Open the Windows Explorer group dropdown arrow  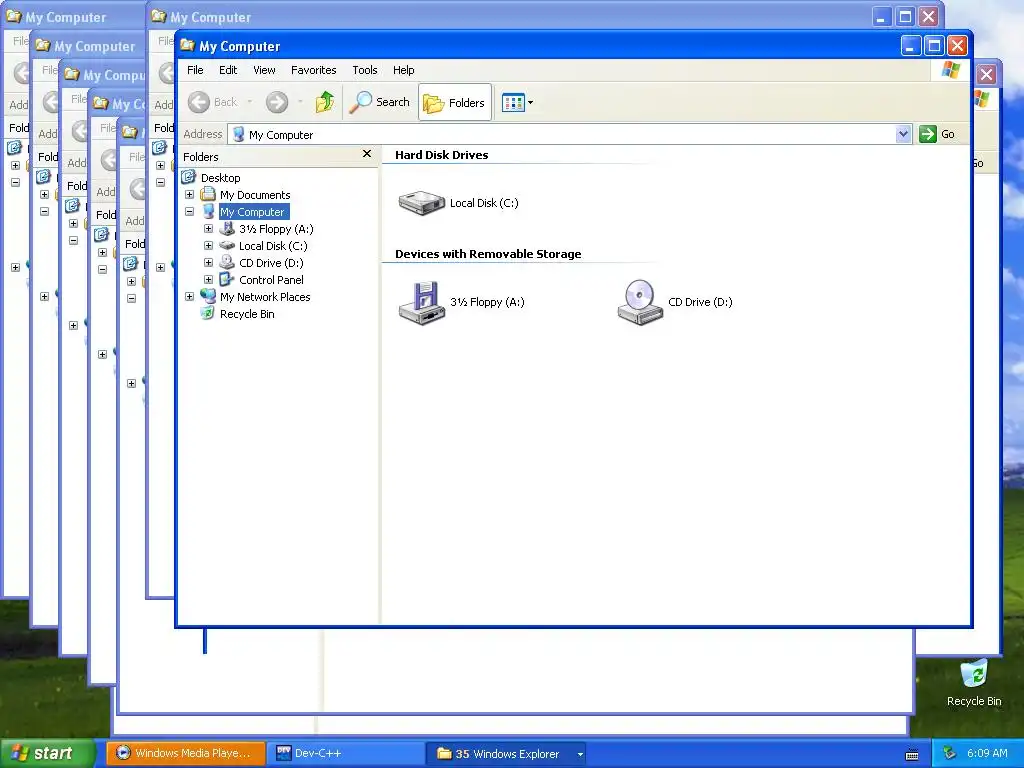tap(579, 754)
